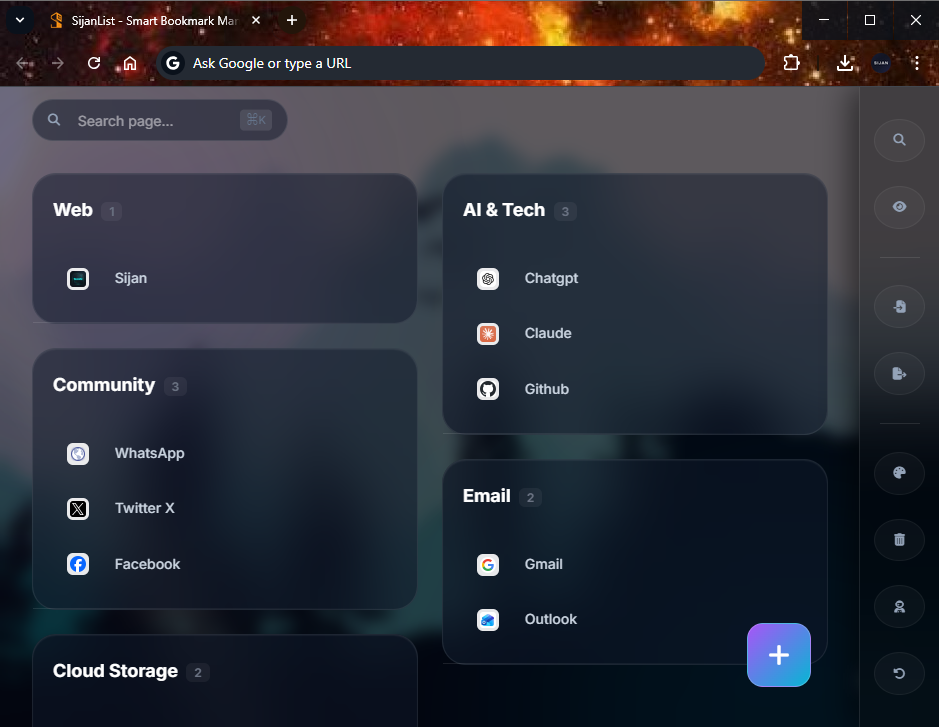The width and height of the screenshot is (939, 727).
Task: Switch to the SijanList browser tab
Action: pyautogui.click(x=150, y=20)
